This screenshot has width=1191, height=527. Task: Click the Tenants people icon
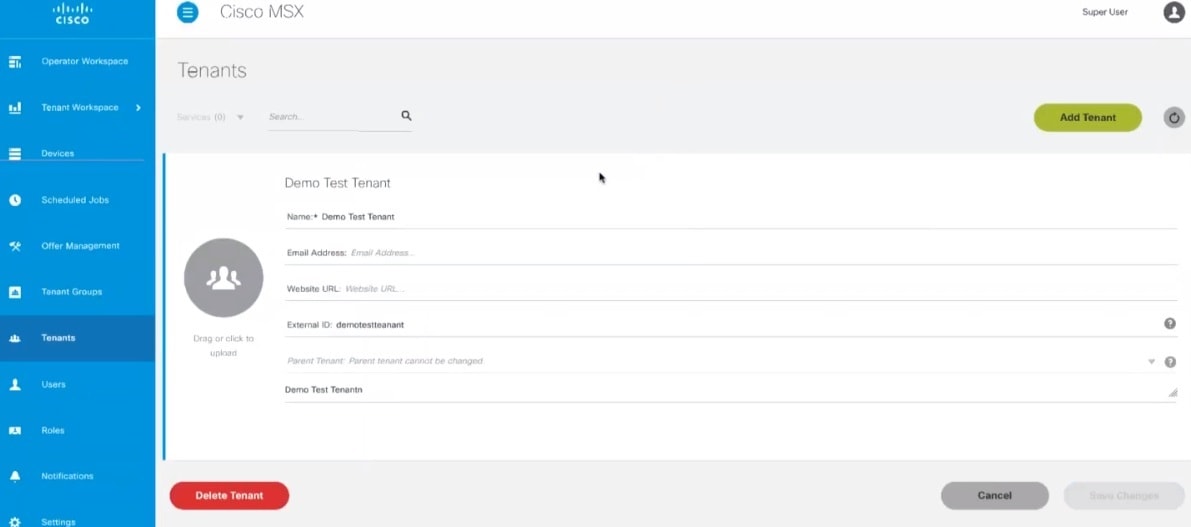(14, 339)
